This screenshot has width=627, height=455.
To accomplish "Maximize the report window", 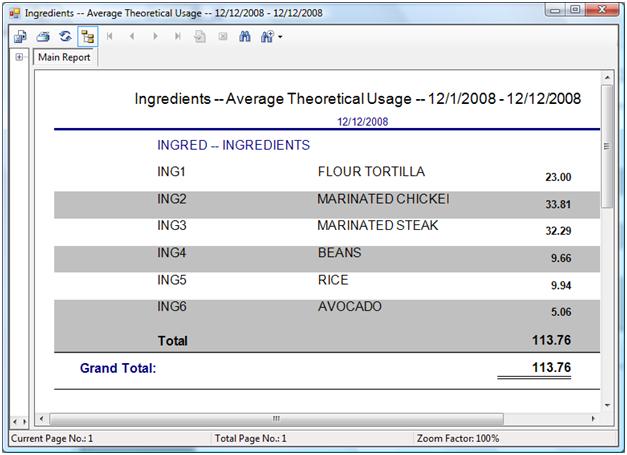I will (575, 10).
